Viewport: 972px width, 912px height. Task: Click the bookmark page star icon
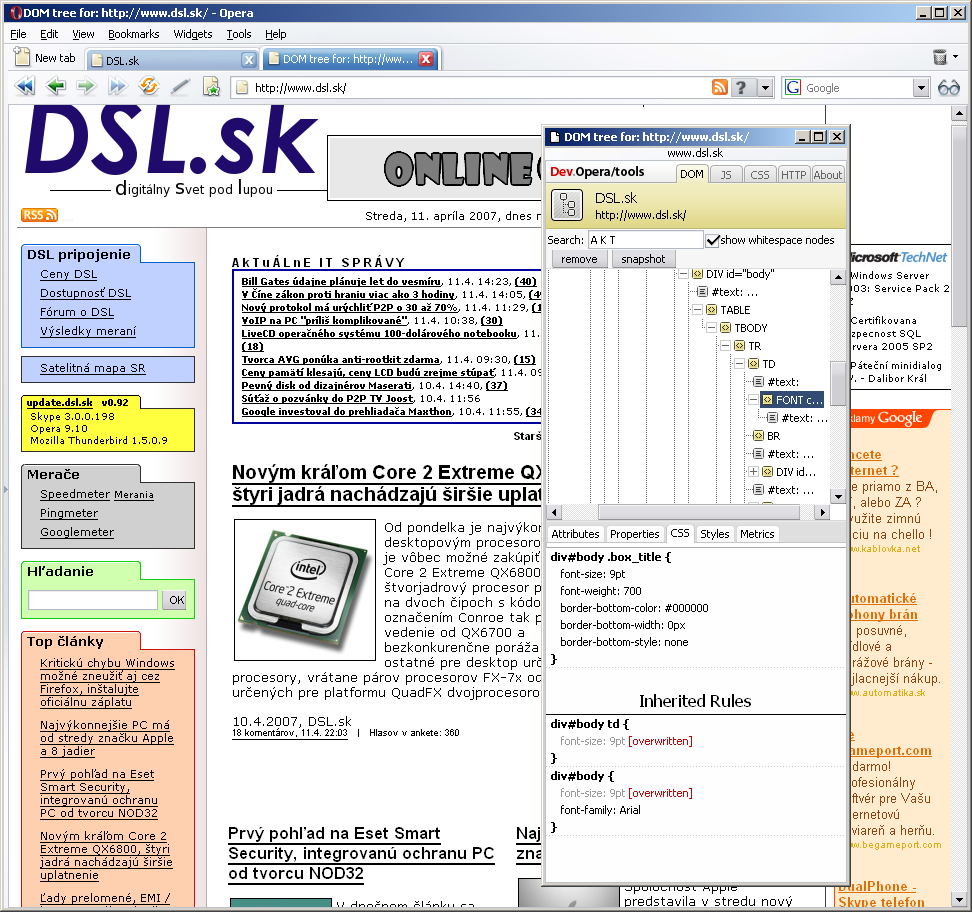[211, 86]
